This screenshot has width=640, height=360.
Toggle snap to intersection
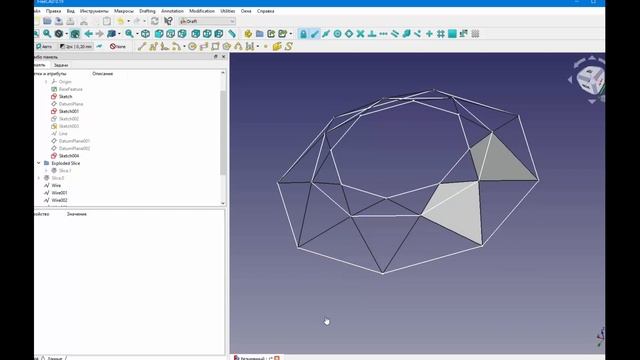click(x=360, y=33)
